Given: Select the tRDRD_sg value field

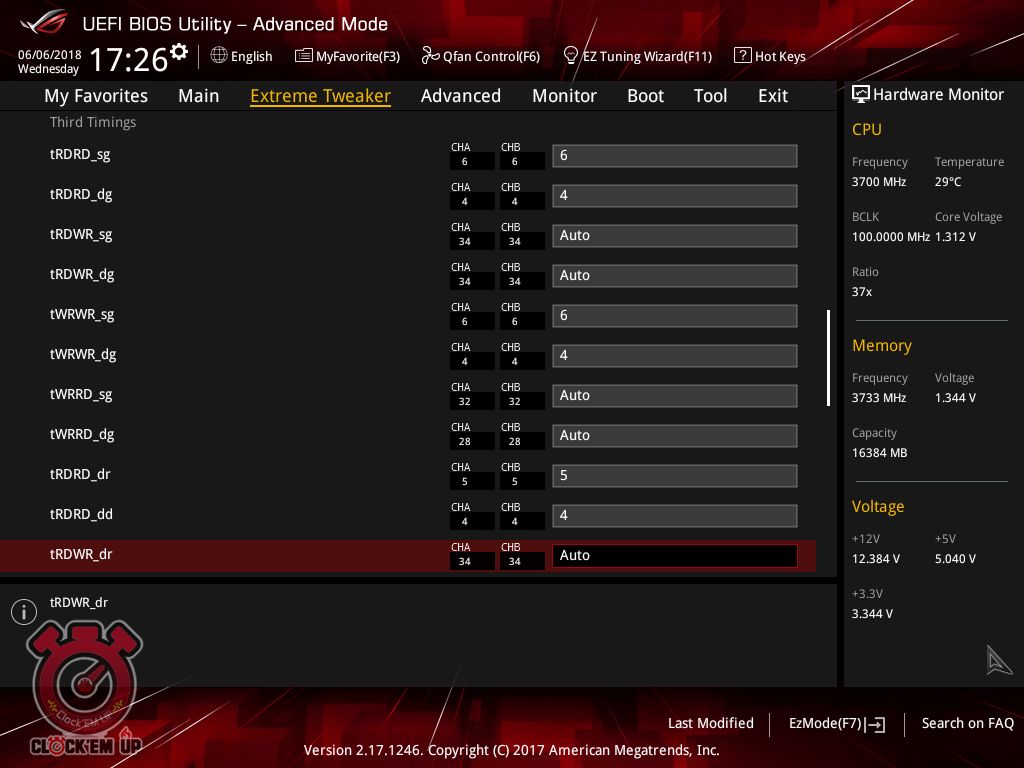Looking at the screenshot, I should pyautogui.click(x=674, y=156).
